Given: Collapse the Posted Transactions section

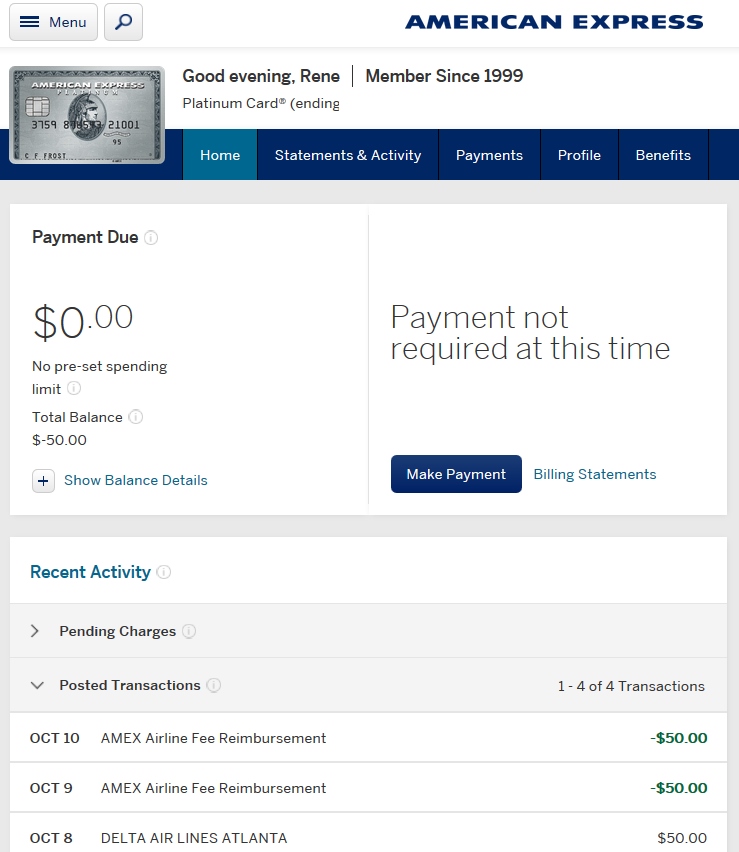Looking at the screenshot, I should click(x=37, y=686).
